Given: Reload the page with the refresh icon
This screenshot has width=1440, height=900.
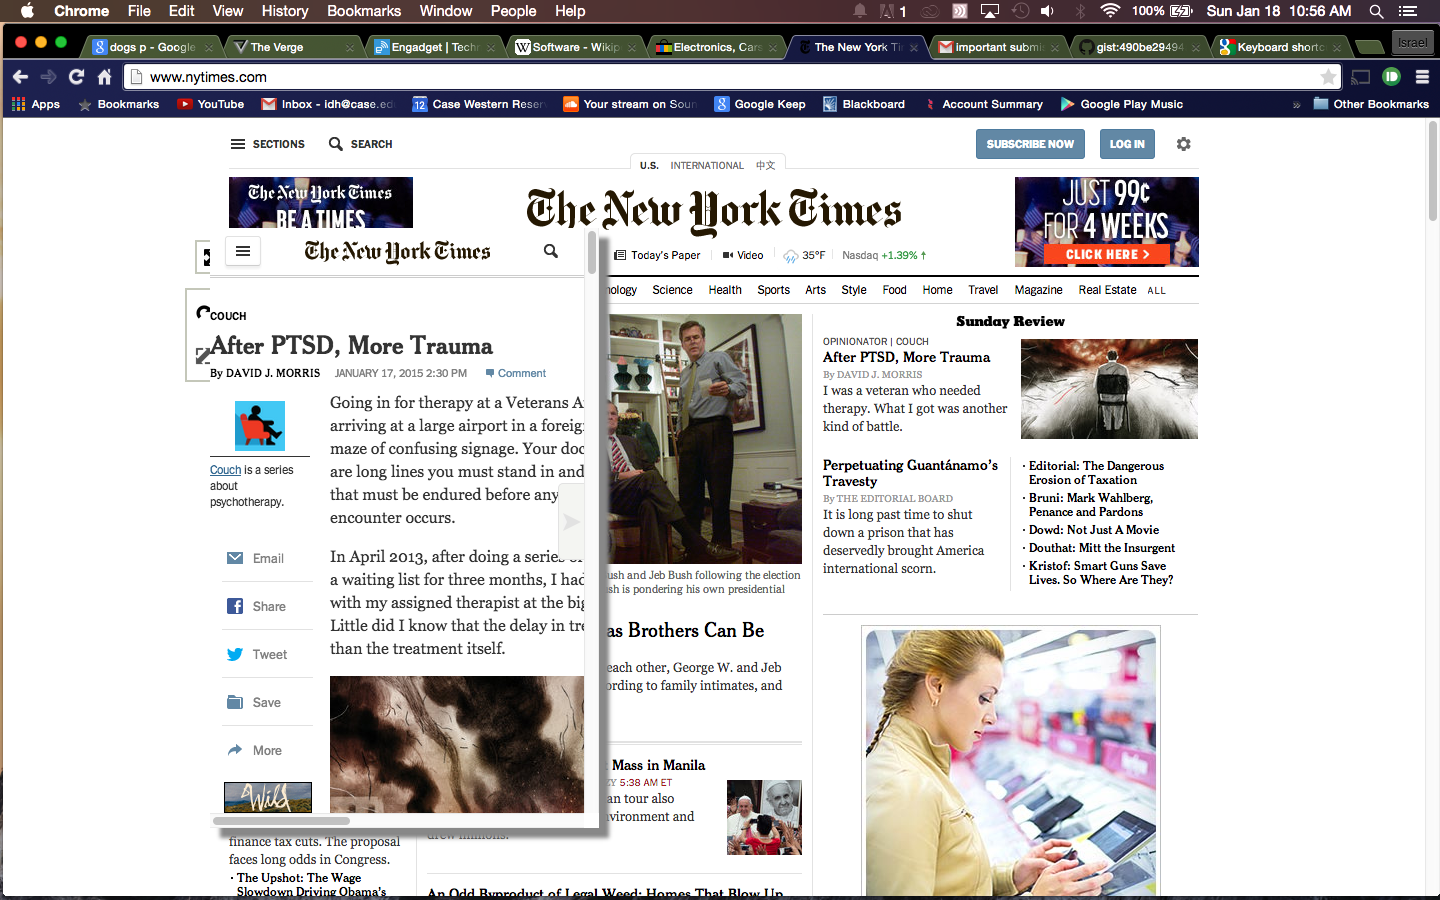Looking at the screenshot, I should coord(76,77).
